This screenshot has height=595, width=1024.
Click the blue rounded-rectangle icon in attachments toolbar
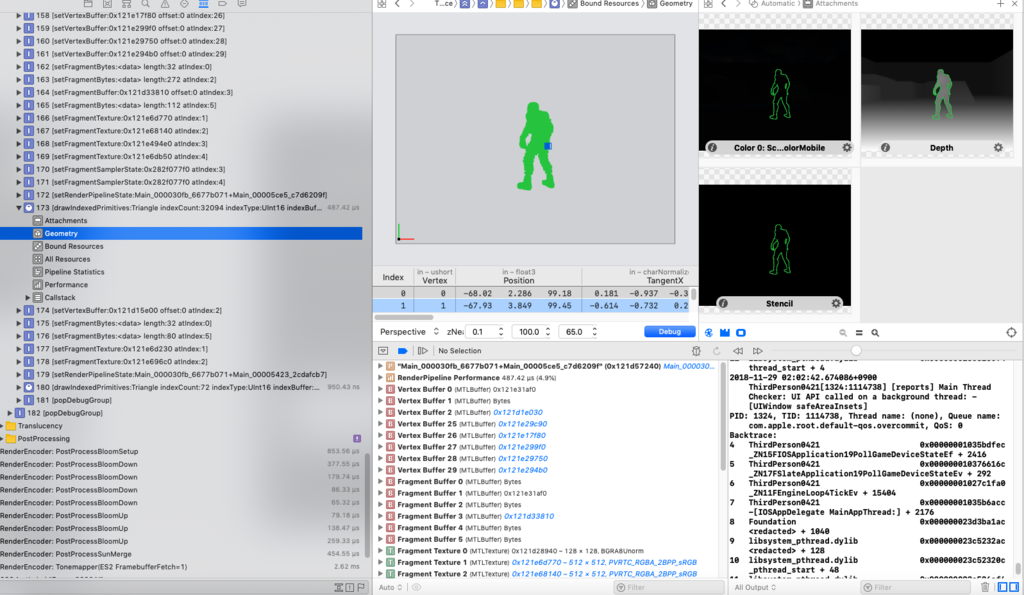[x=741, y=332]
